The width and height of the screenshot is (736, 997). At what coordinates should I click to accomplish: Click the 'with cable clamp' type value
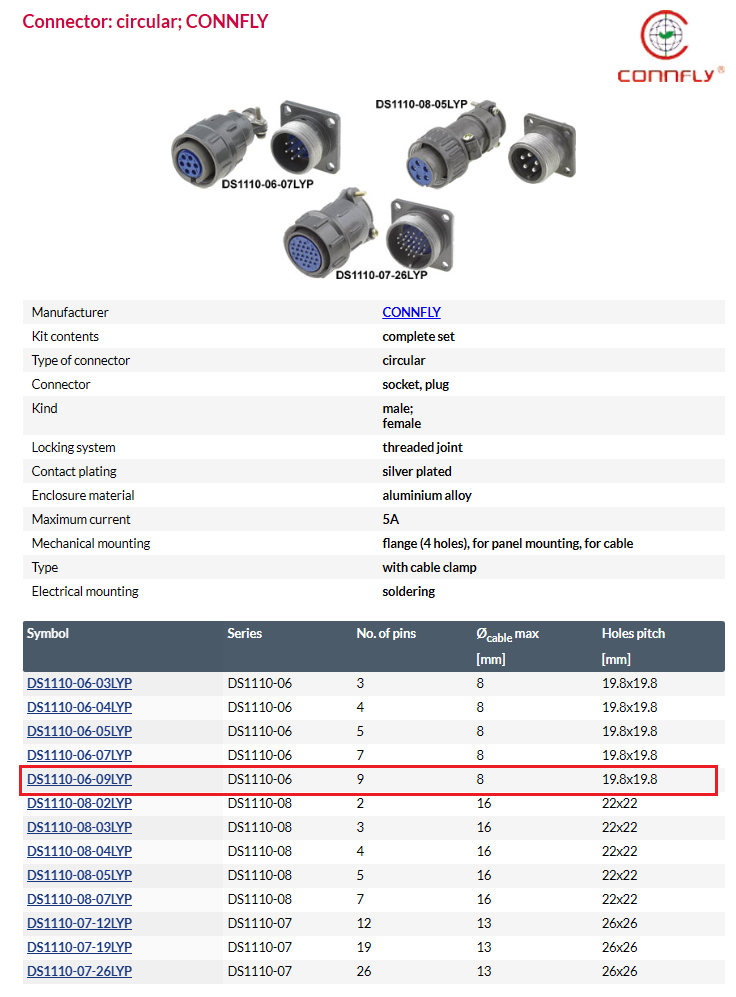coord(430,567)
